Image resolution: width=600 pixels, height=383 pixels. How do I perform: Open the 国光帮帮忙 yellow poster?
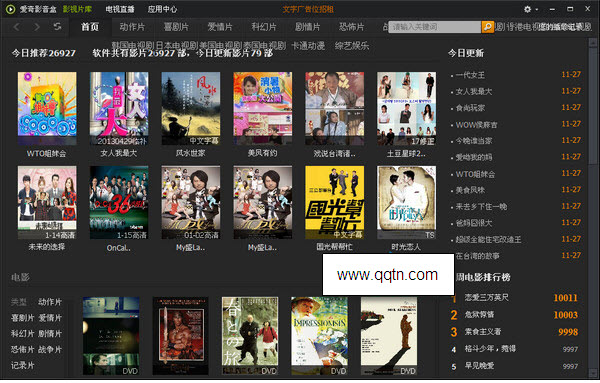334,202
